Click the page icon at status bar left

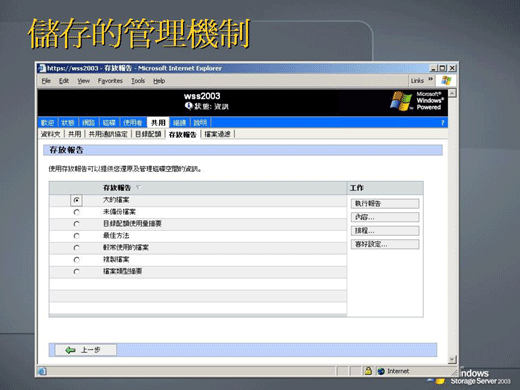(42, 371)
